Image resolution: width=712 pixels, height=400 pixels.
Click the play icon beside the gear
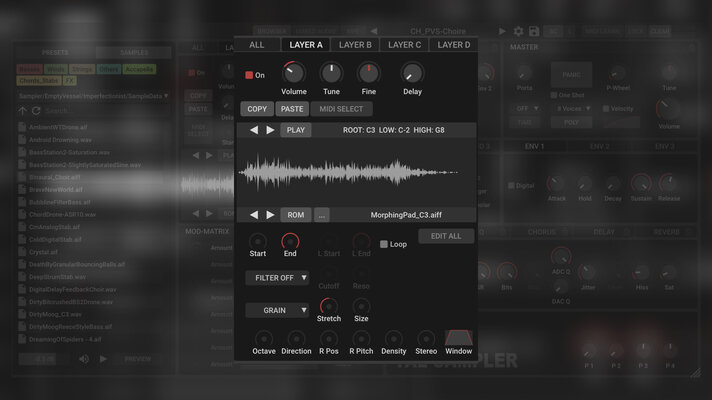502,31
